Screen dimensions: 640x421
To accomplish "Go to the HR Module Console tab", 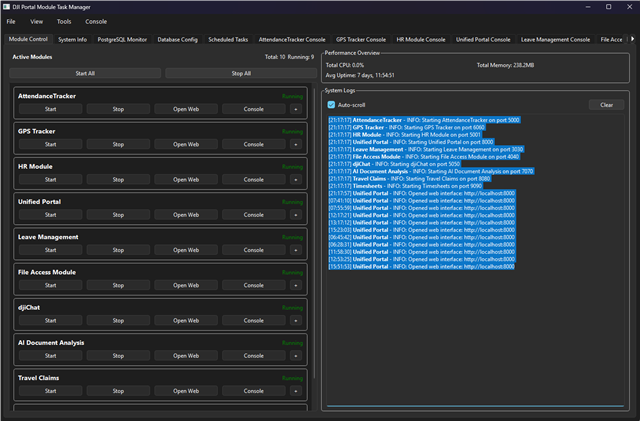I will [421, 40].
